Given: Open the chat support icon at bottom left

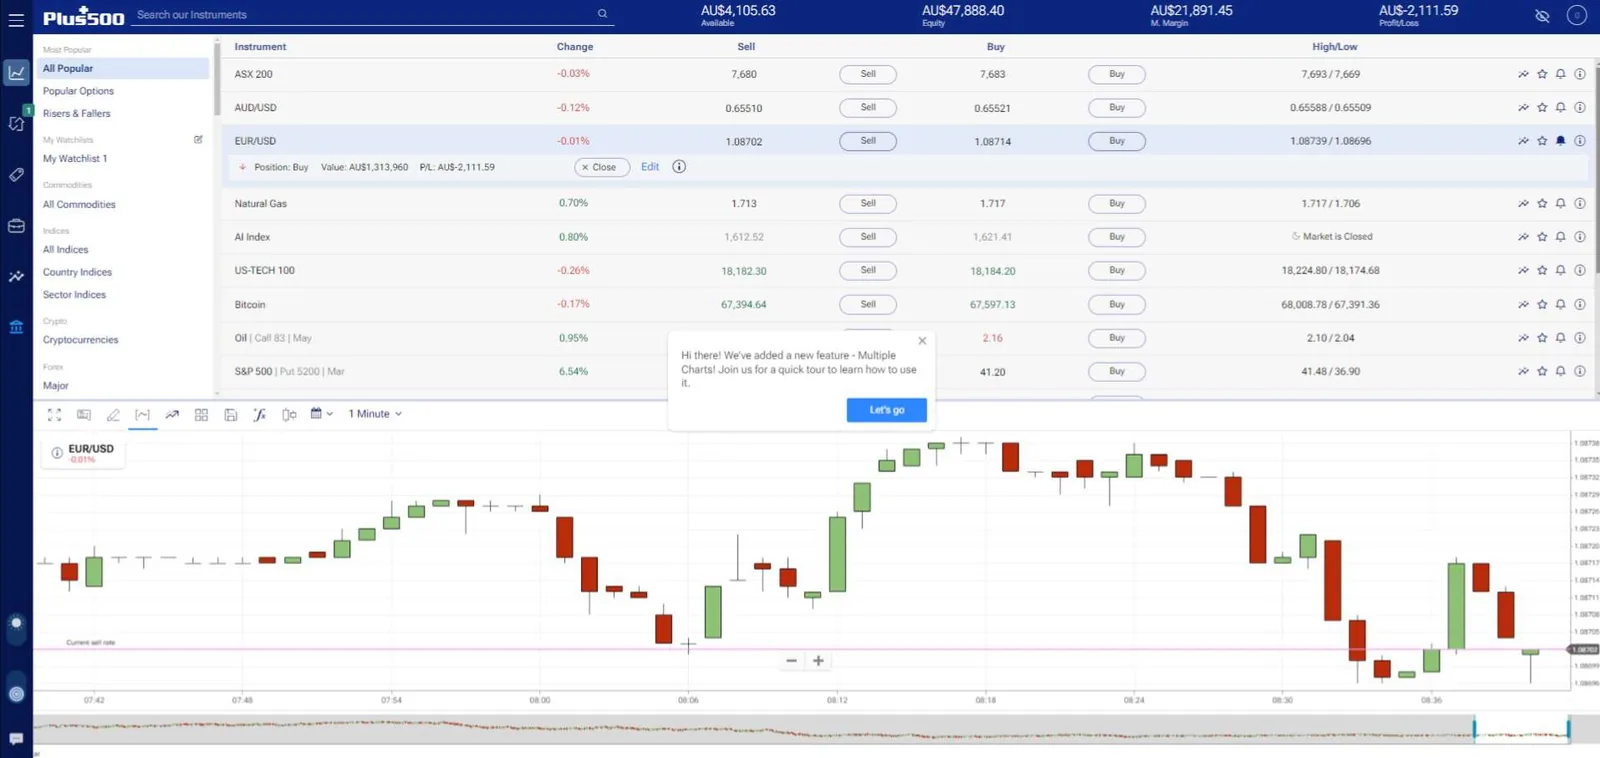Looking at the screenshot, I should [16, 738].
